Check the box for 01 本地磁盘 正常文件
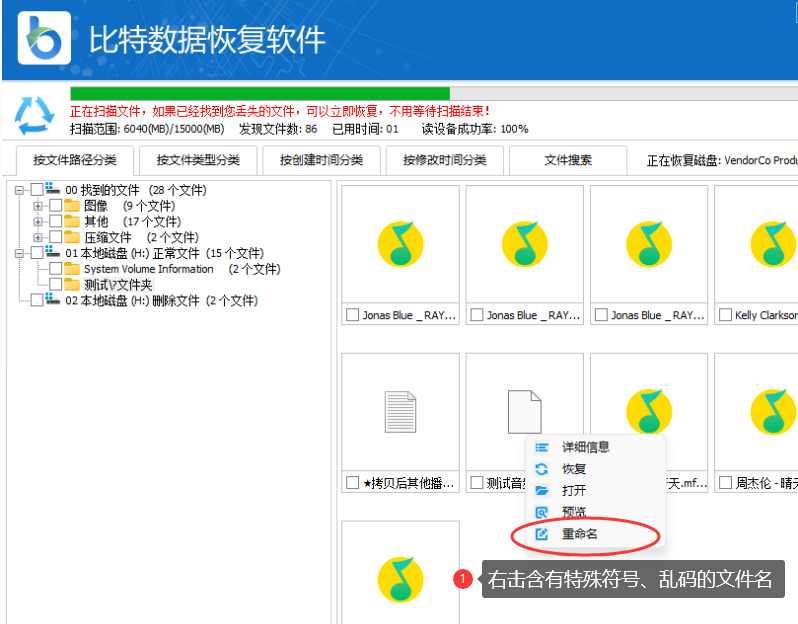This screenshot has width=798, height=624. pos(37,253)
